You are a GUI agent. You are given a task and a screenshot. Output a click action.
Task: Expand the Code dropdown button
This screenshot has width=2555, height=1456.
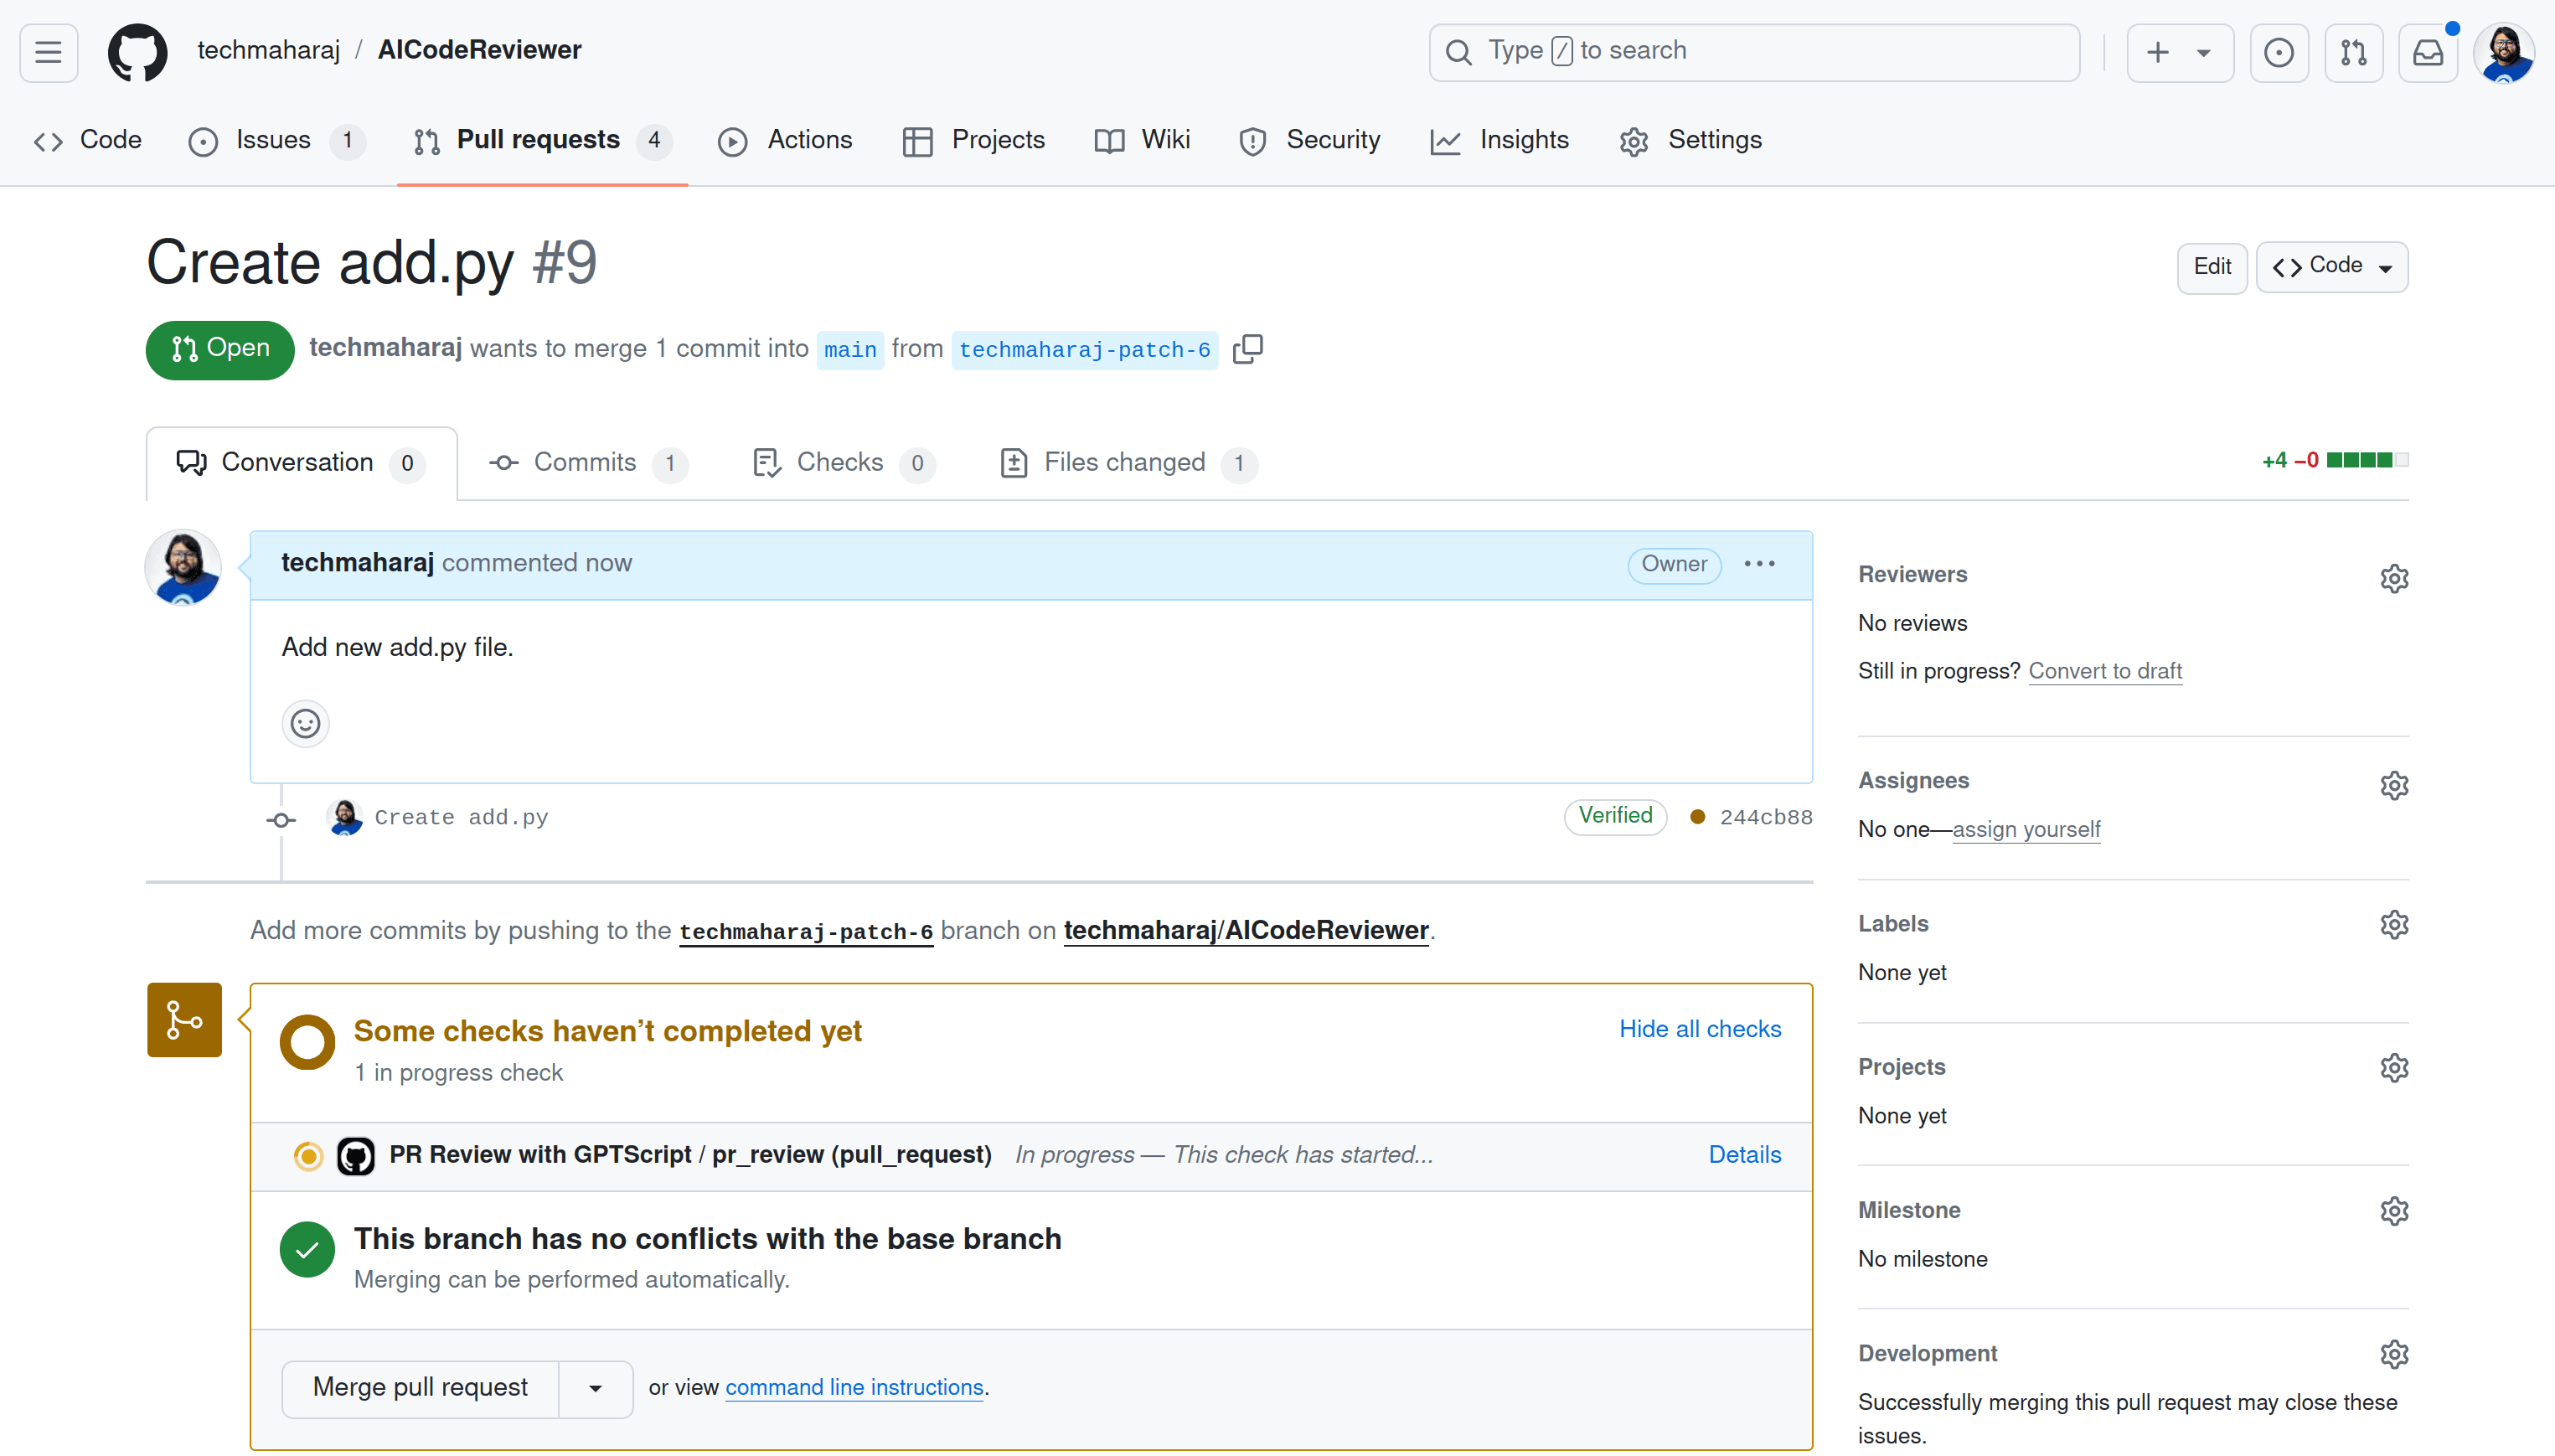click(x=2331, y=267)
